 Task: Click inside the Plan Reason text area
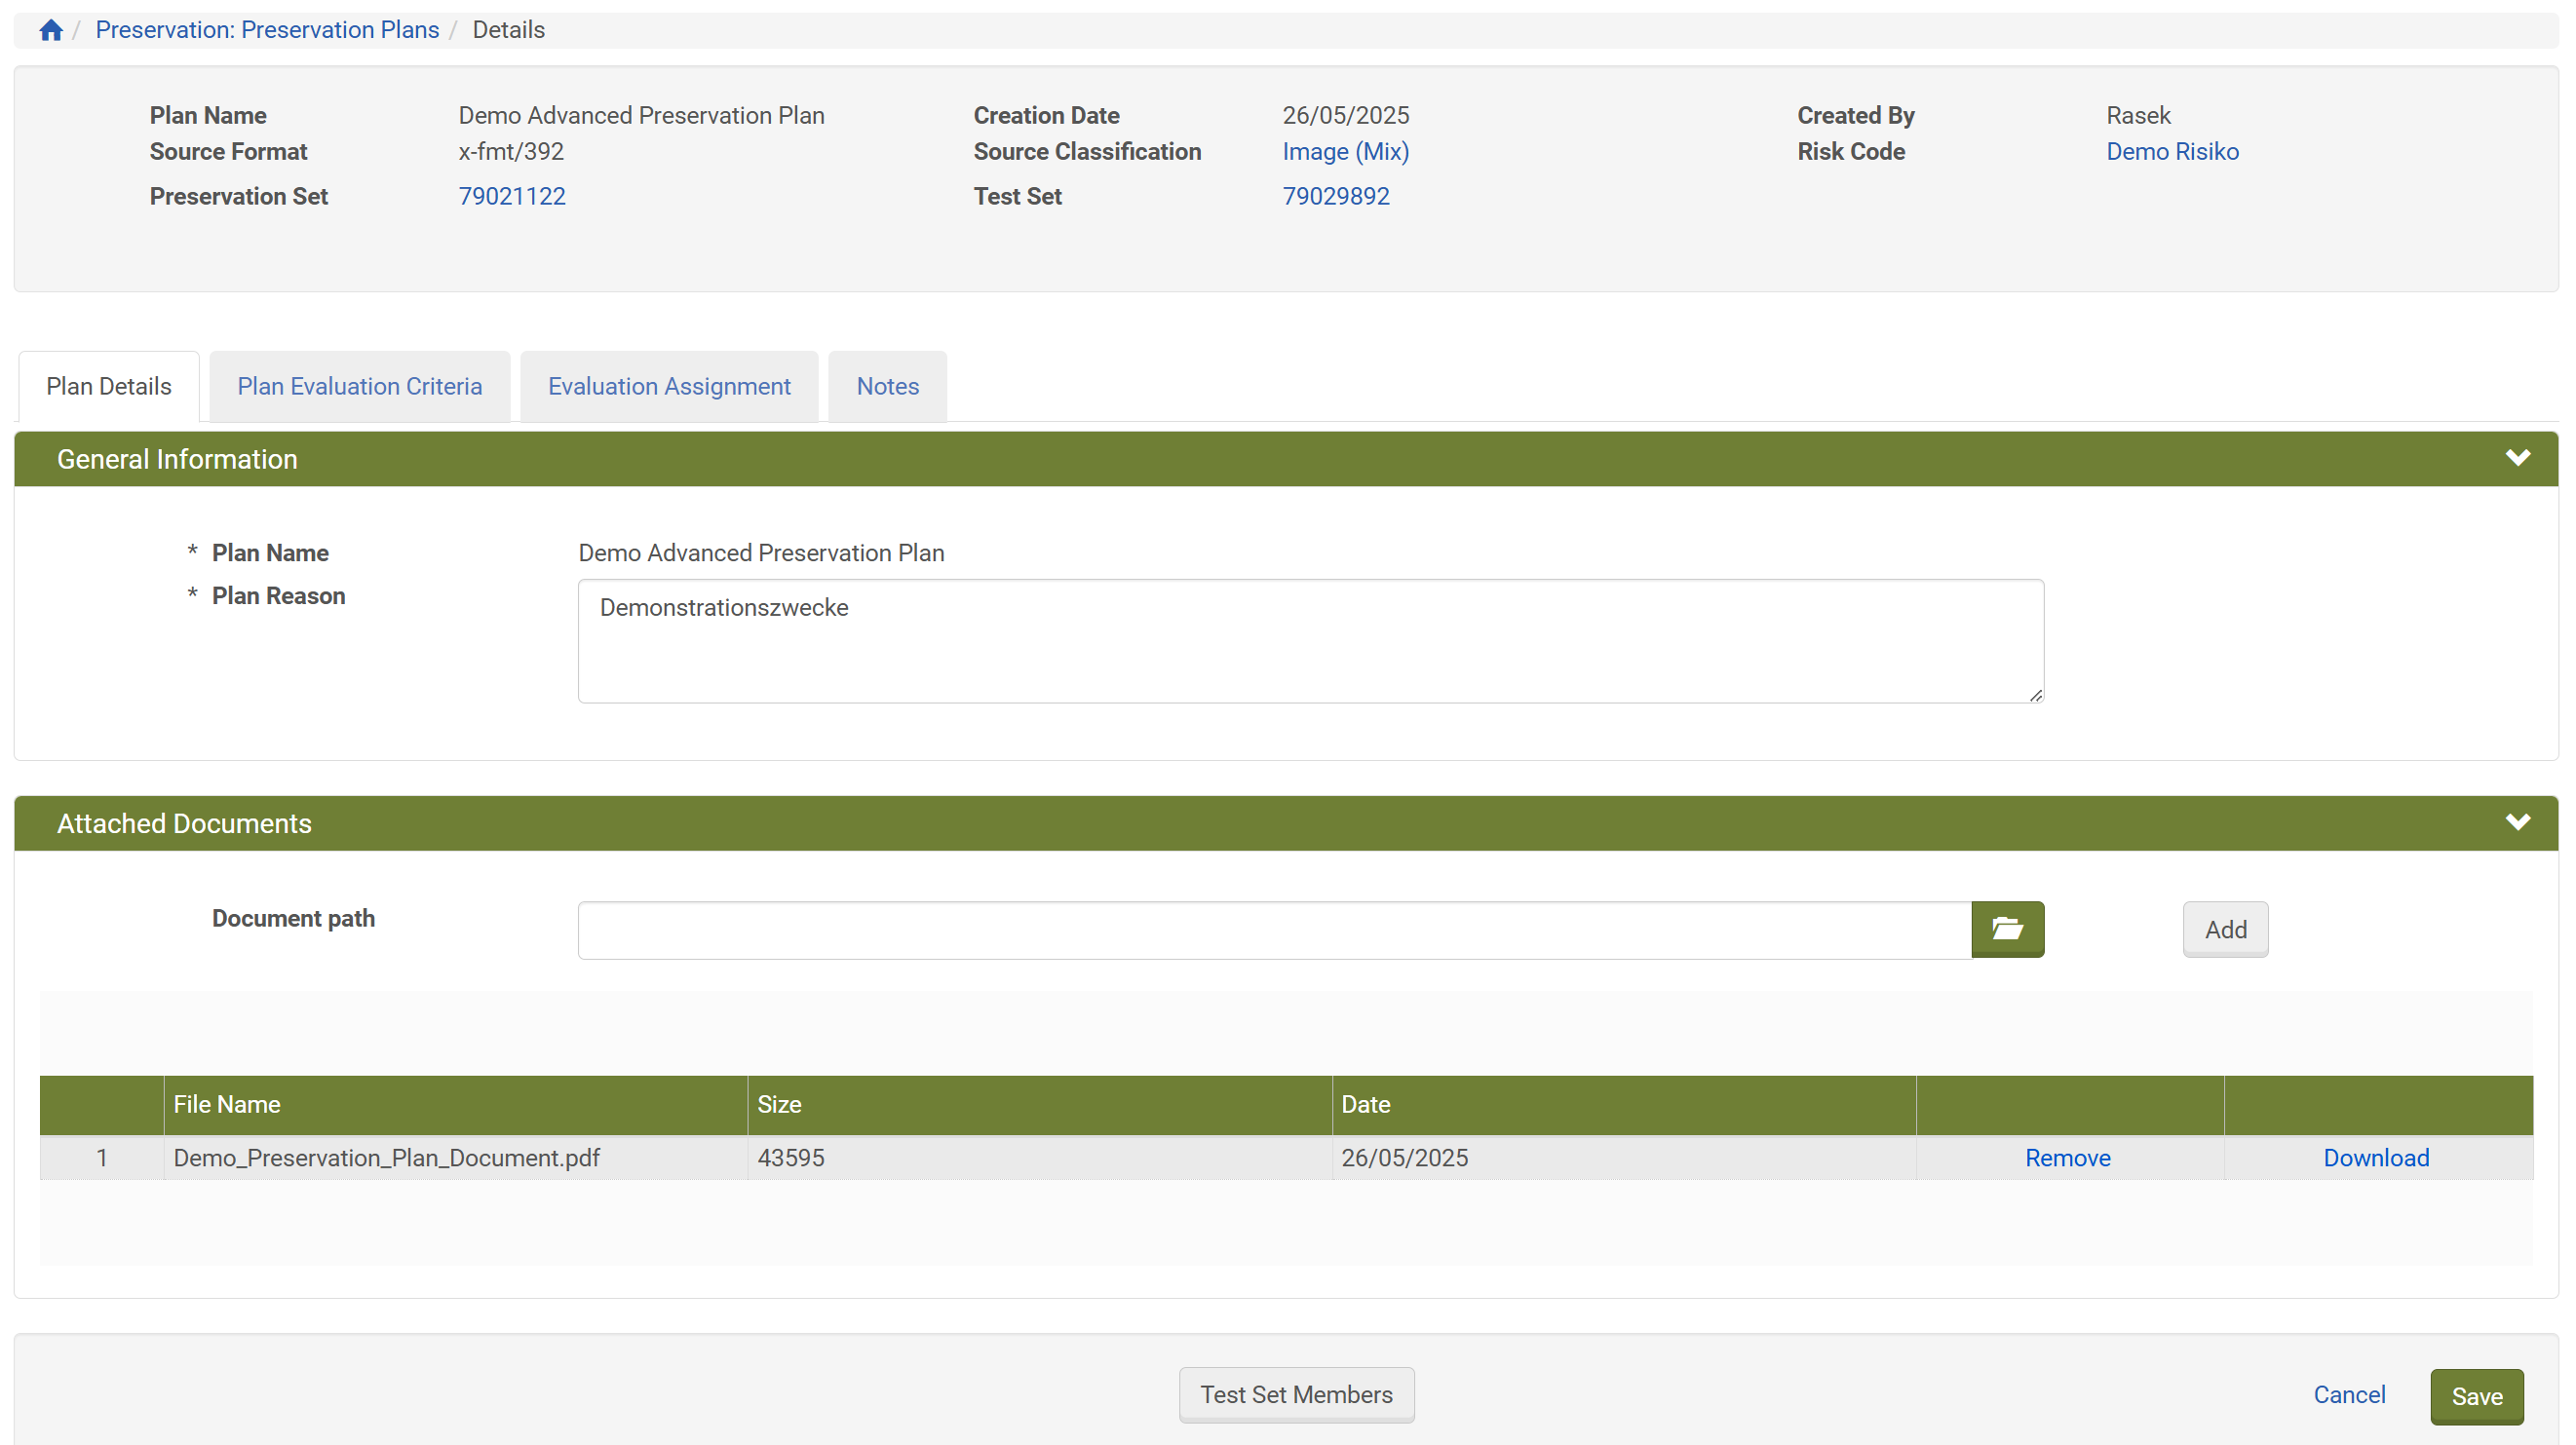pyautogui.click(x=1310, y=641)
